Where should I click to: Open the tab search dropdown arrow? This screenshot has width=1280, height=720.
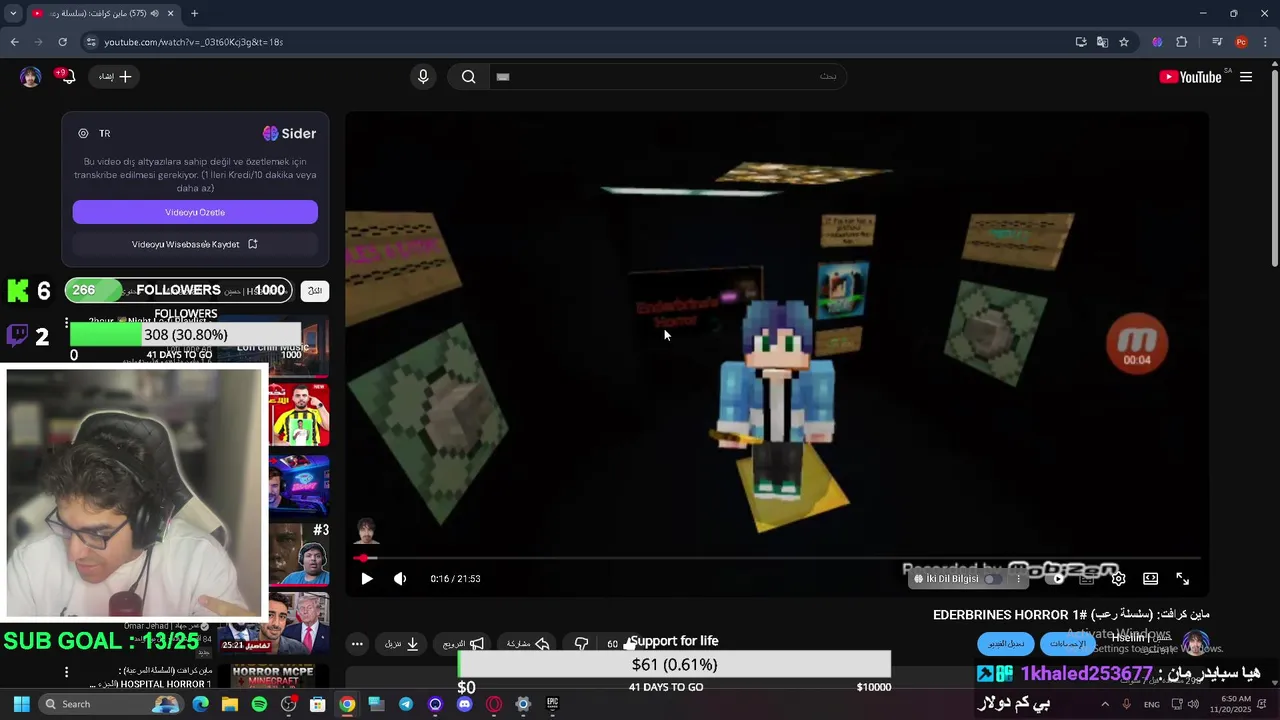(x=13, y=14)
